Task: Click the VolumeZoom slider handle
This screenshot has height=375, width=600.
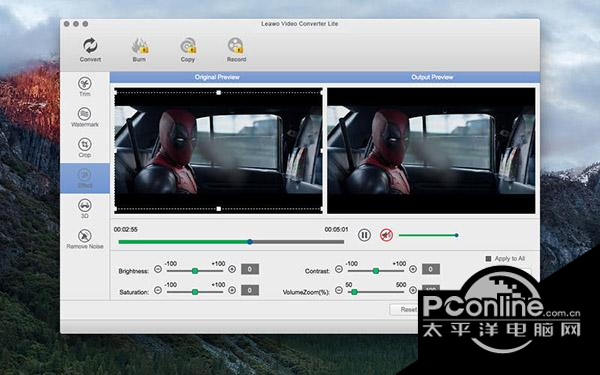Action: click(354, 292)
